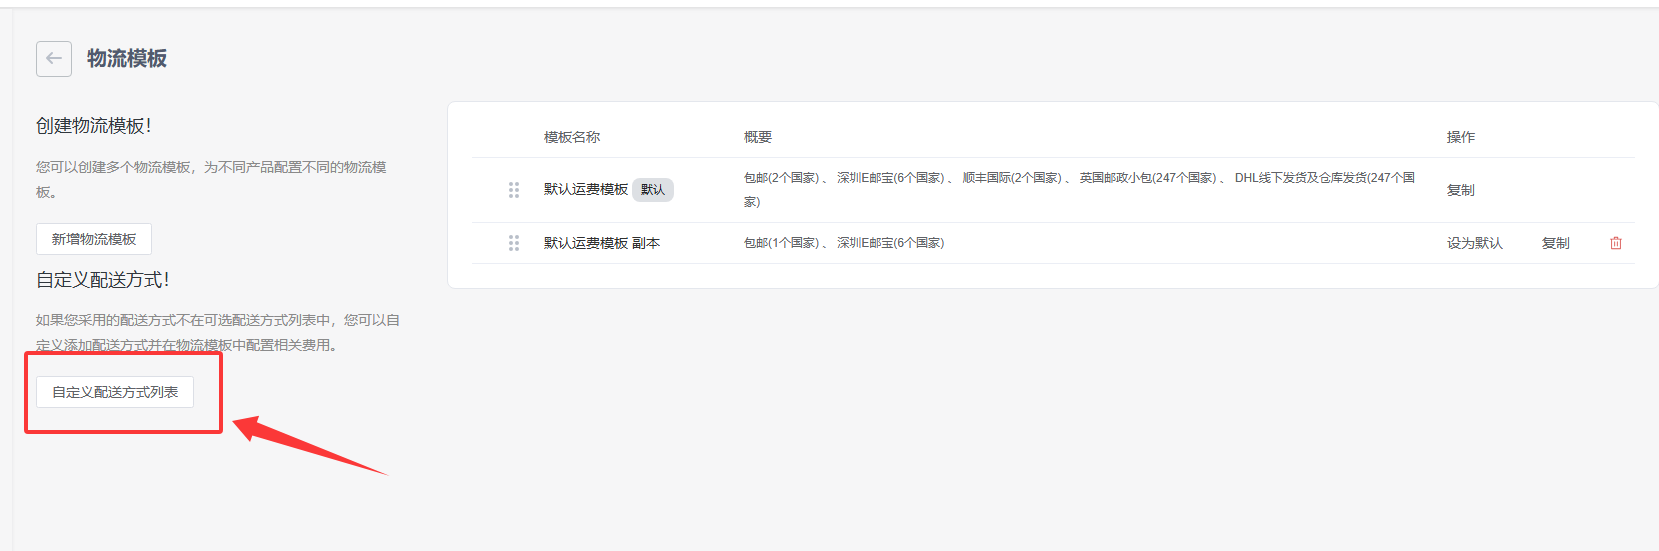Click the back arrow button
The height and width of the screenshot is (551, 1659).
[54, 59]
